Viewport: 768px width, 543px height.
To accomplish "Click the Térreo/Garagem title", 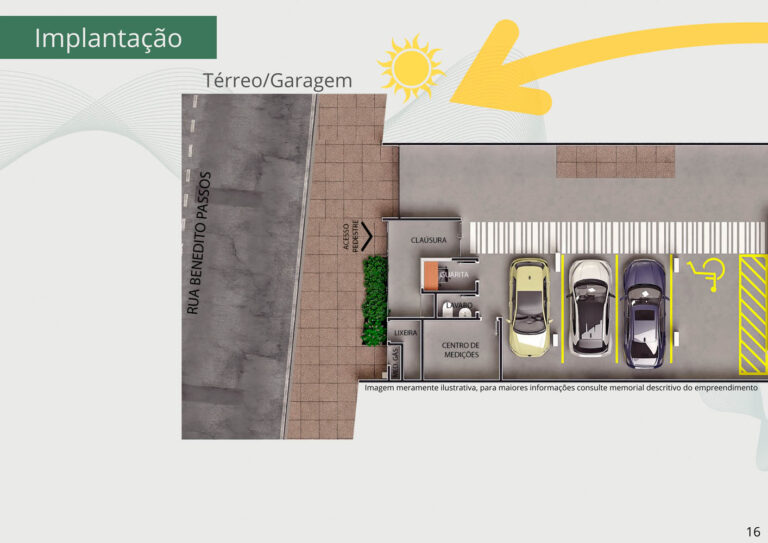I will point(277,80).
